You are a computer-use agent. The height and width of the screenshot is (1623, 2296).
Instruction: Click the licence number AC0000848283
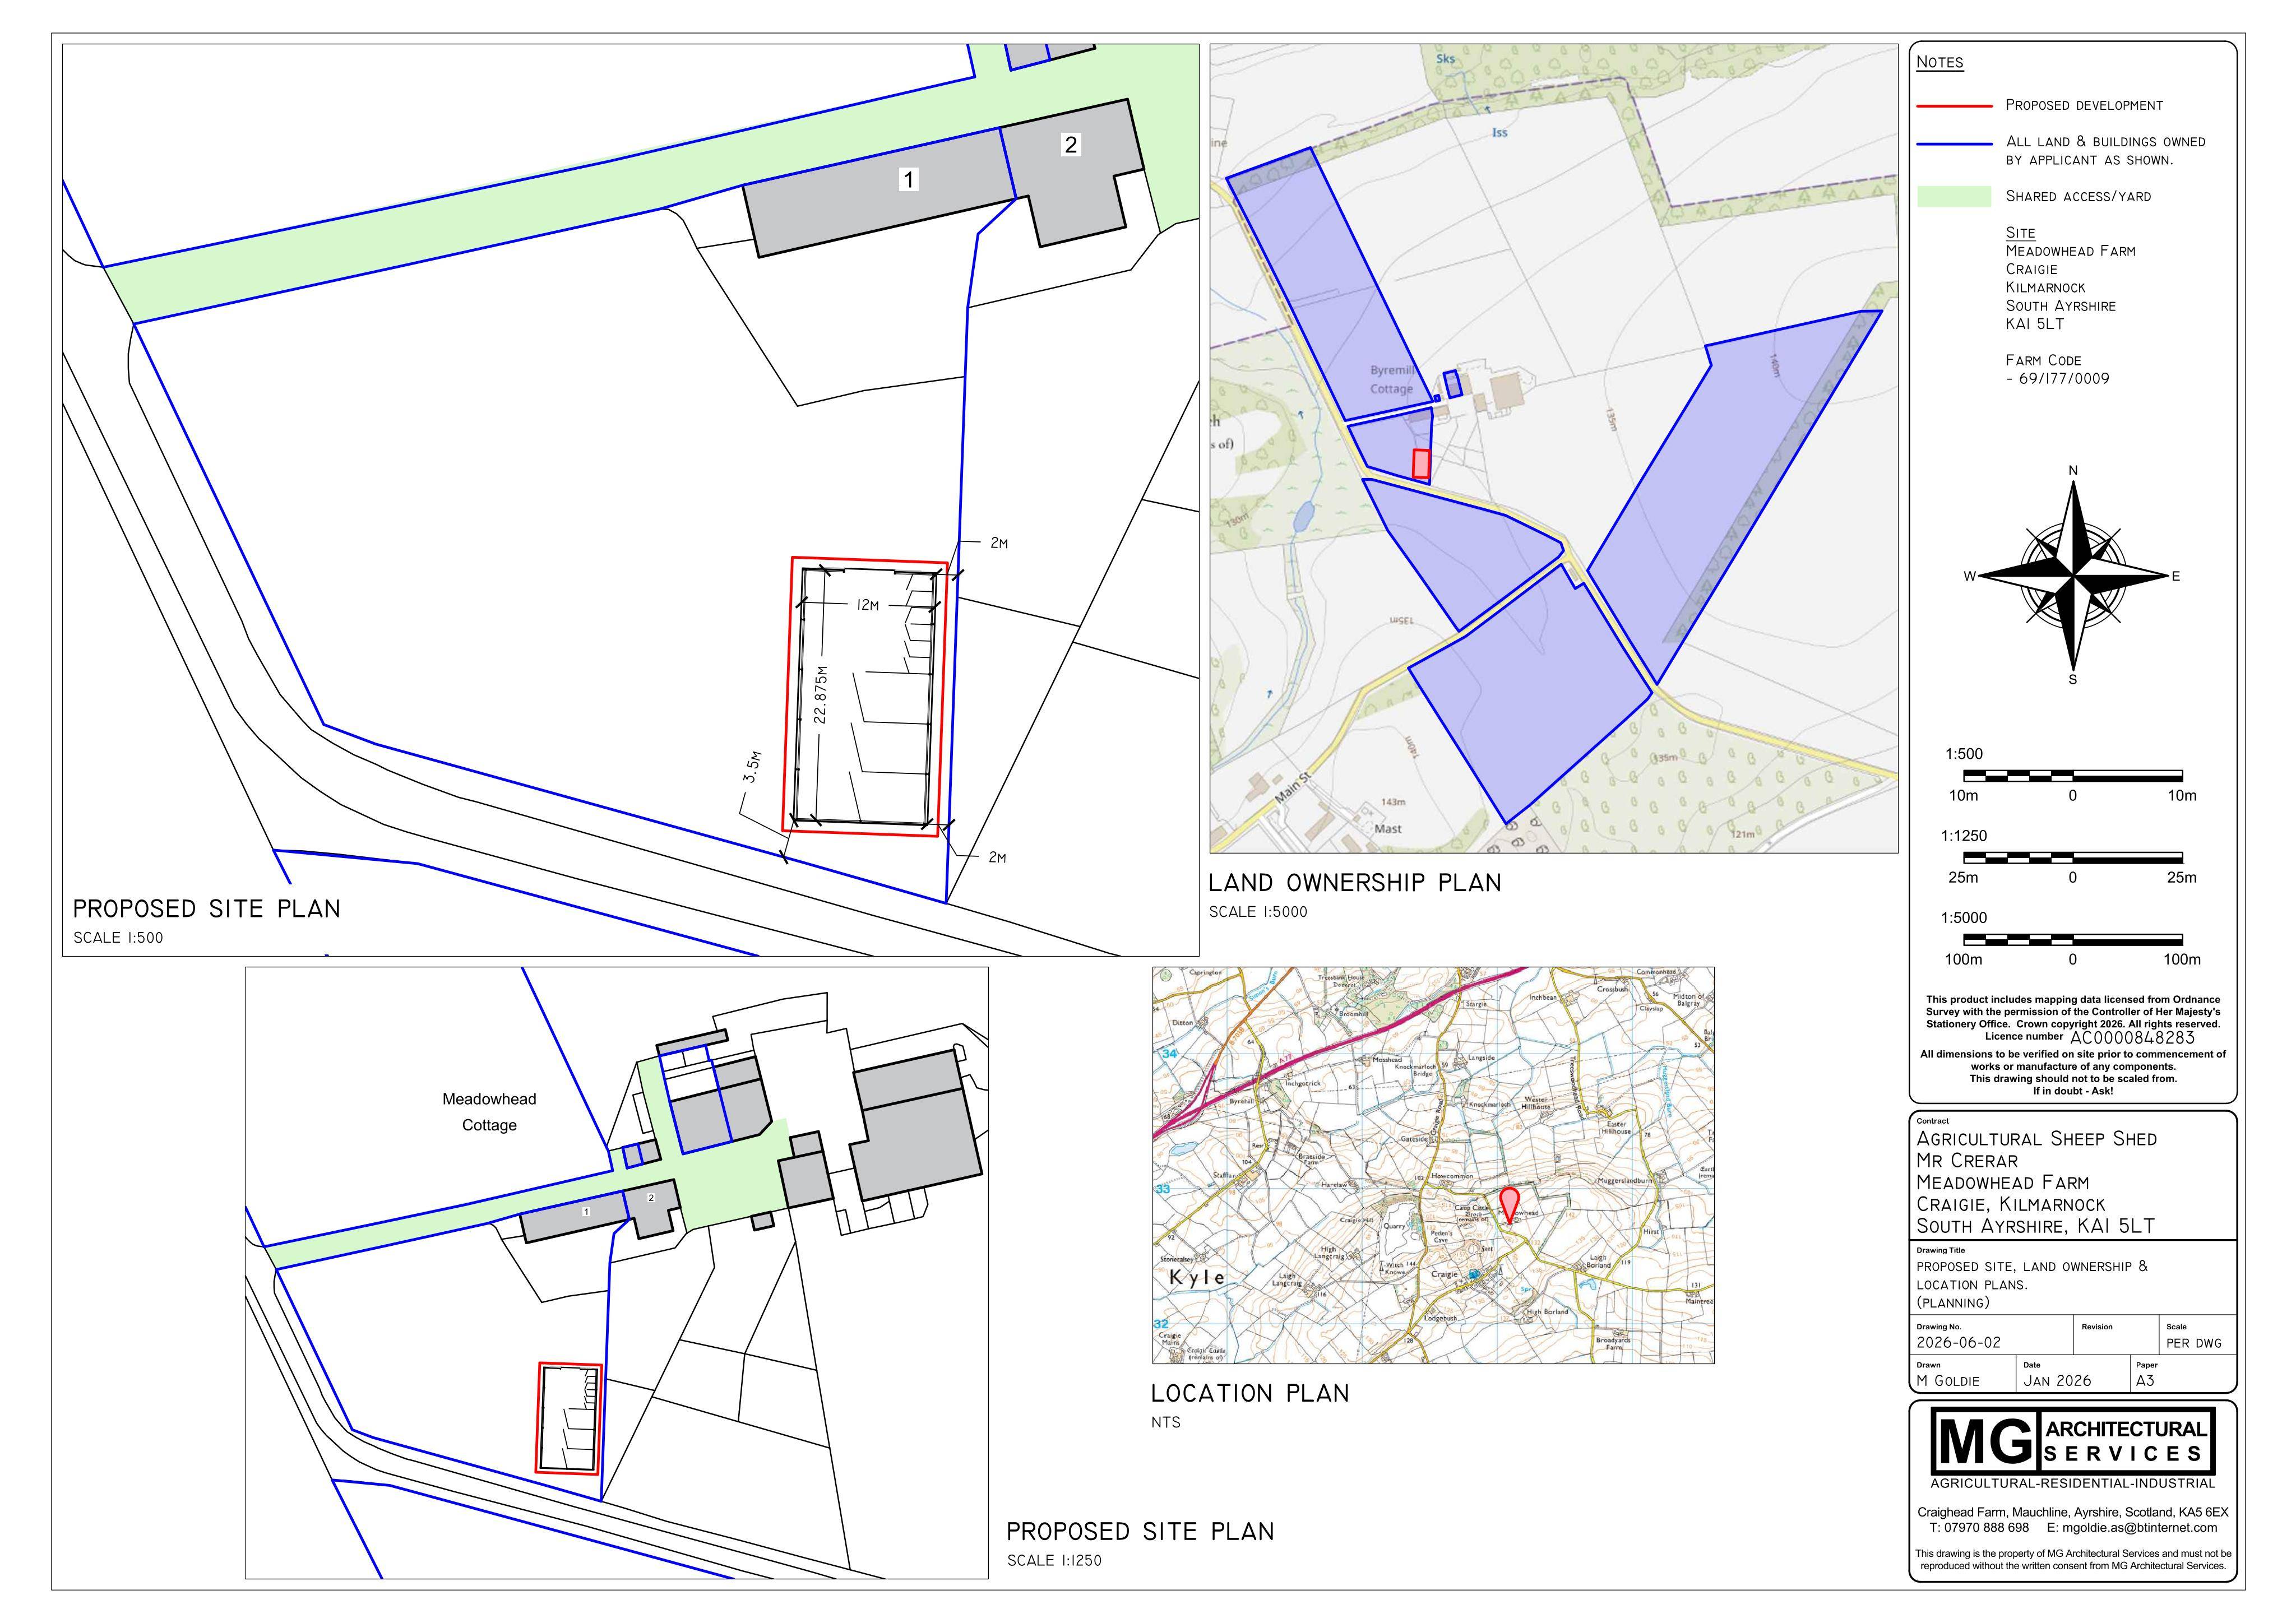[2132, 1037]
